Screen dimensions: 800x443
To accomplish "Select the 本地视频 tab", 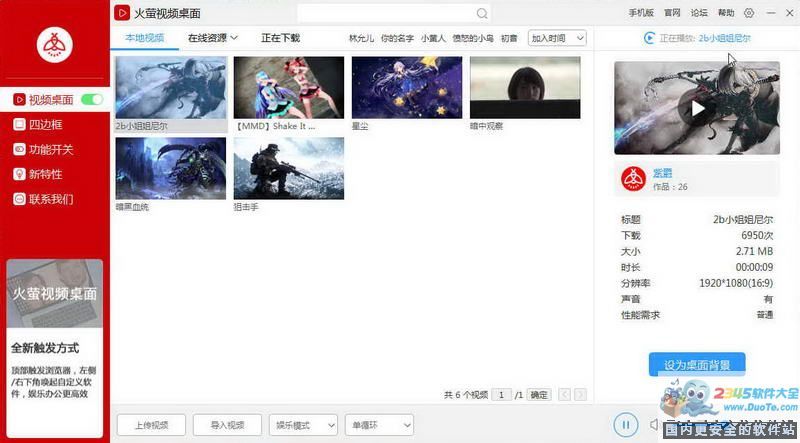I will [x=144, y=38].
